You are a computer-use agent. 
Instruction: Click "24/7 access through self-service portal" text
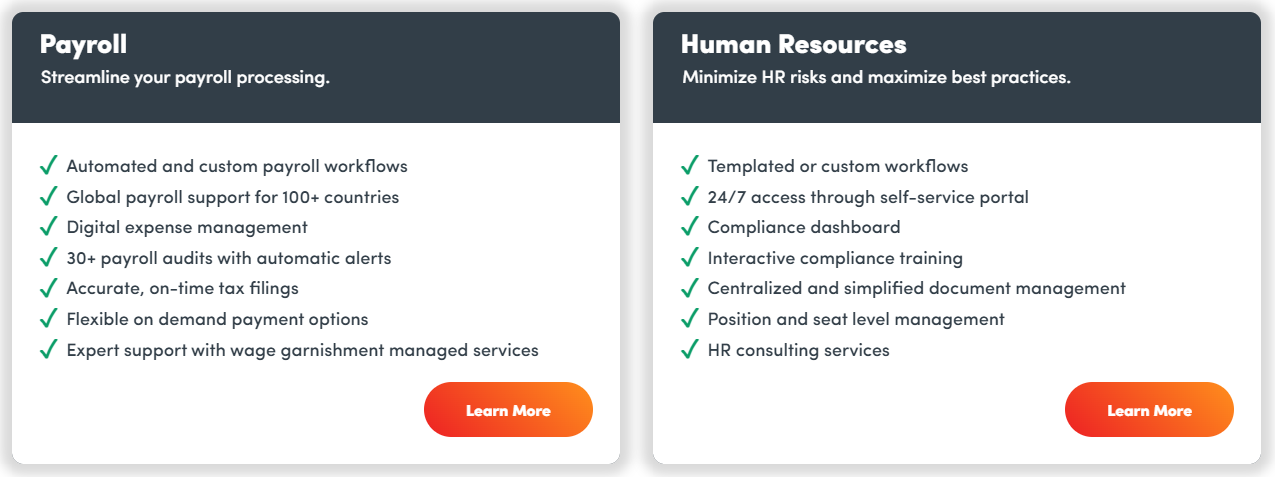point(868,197)
